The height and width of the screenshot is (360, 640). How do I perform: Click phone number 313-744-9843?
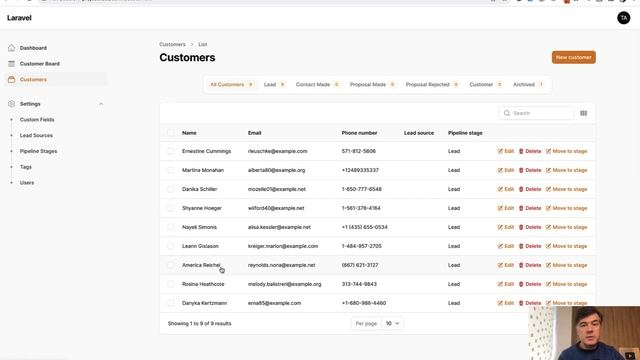pos(359,284)
